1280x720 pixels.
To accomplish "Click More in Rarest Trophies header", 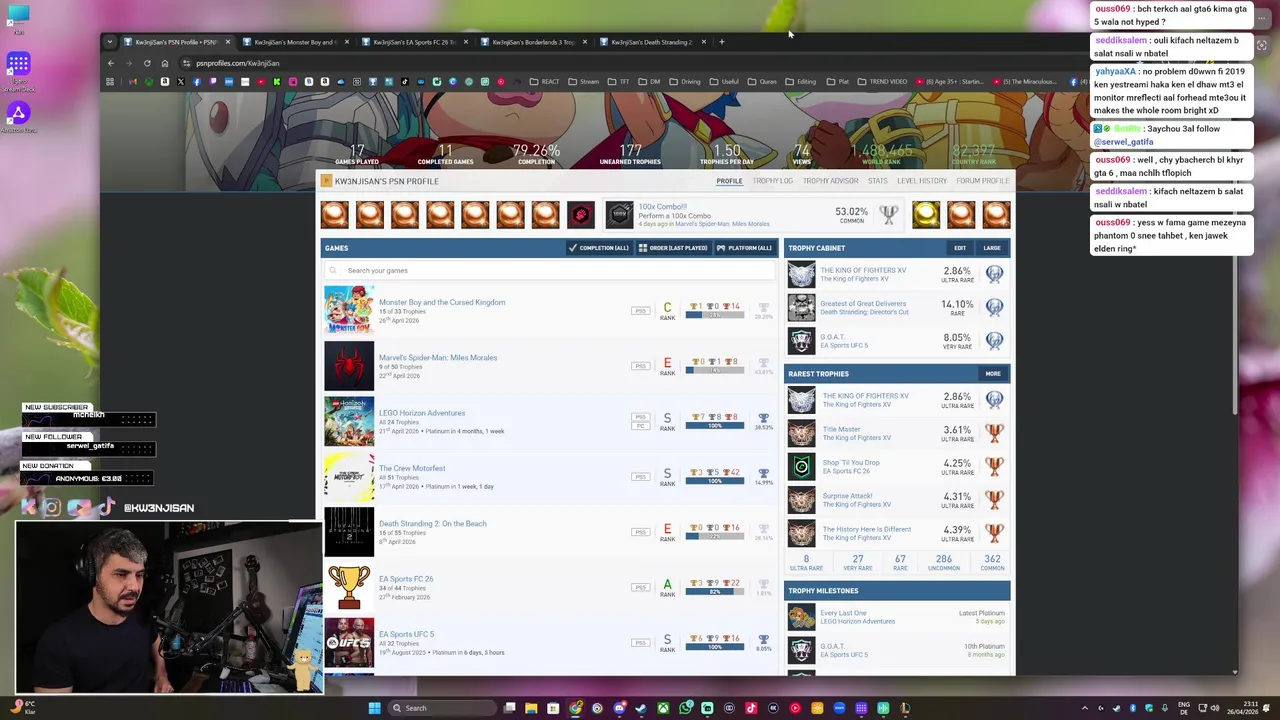I will pos(993,374).
